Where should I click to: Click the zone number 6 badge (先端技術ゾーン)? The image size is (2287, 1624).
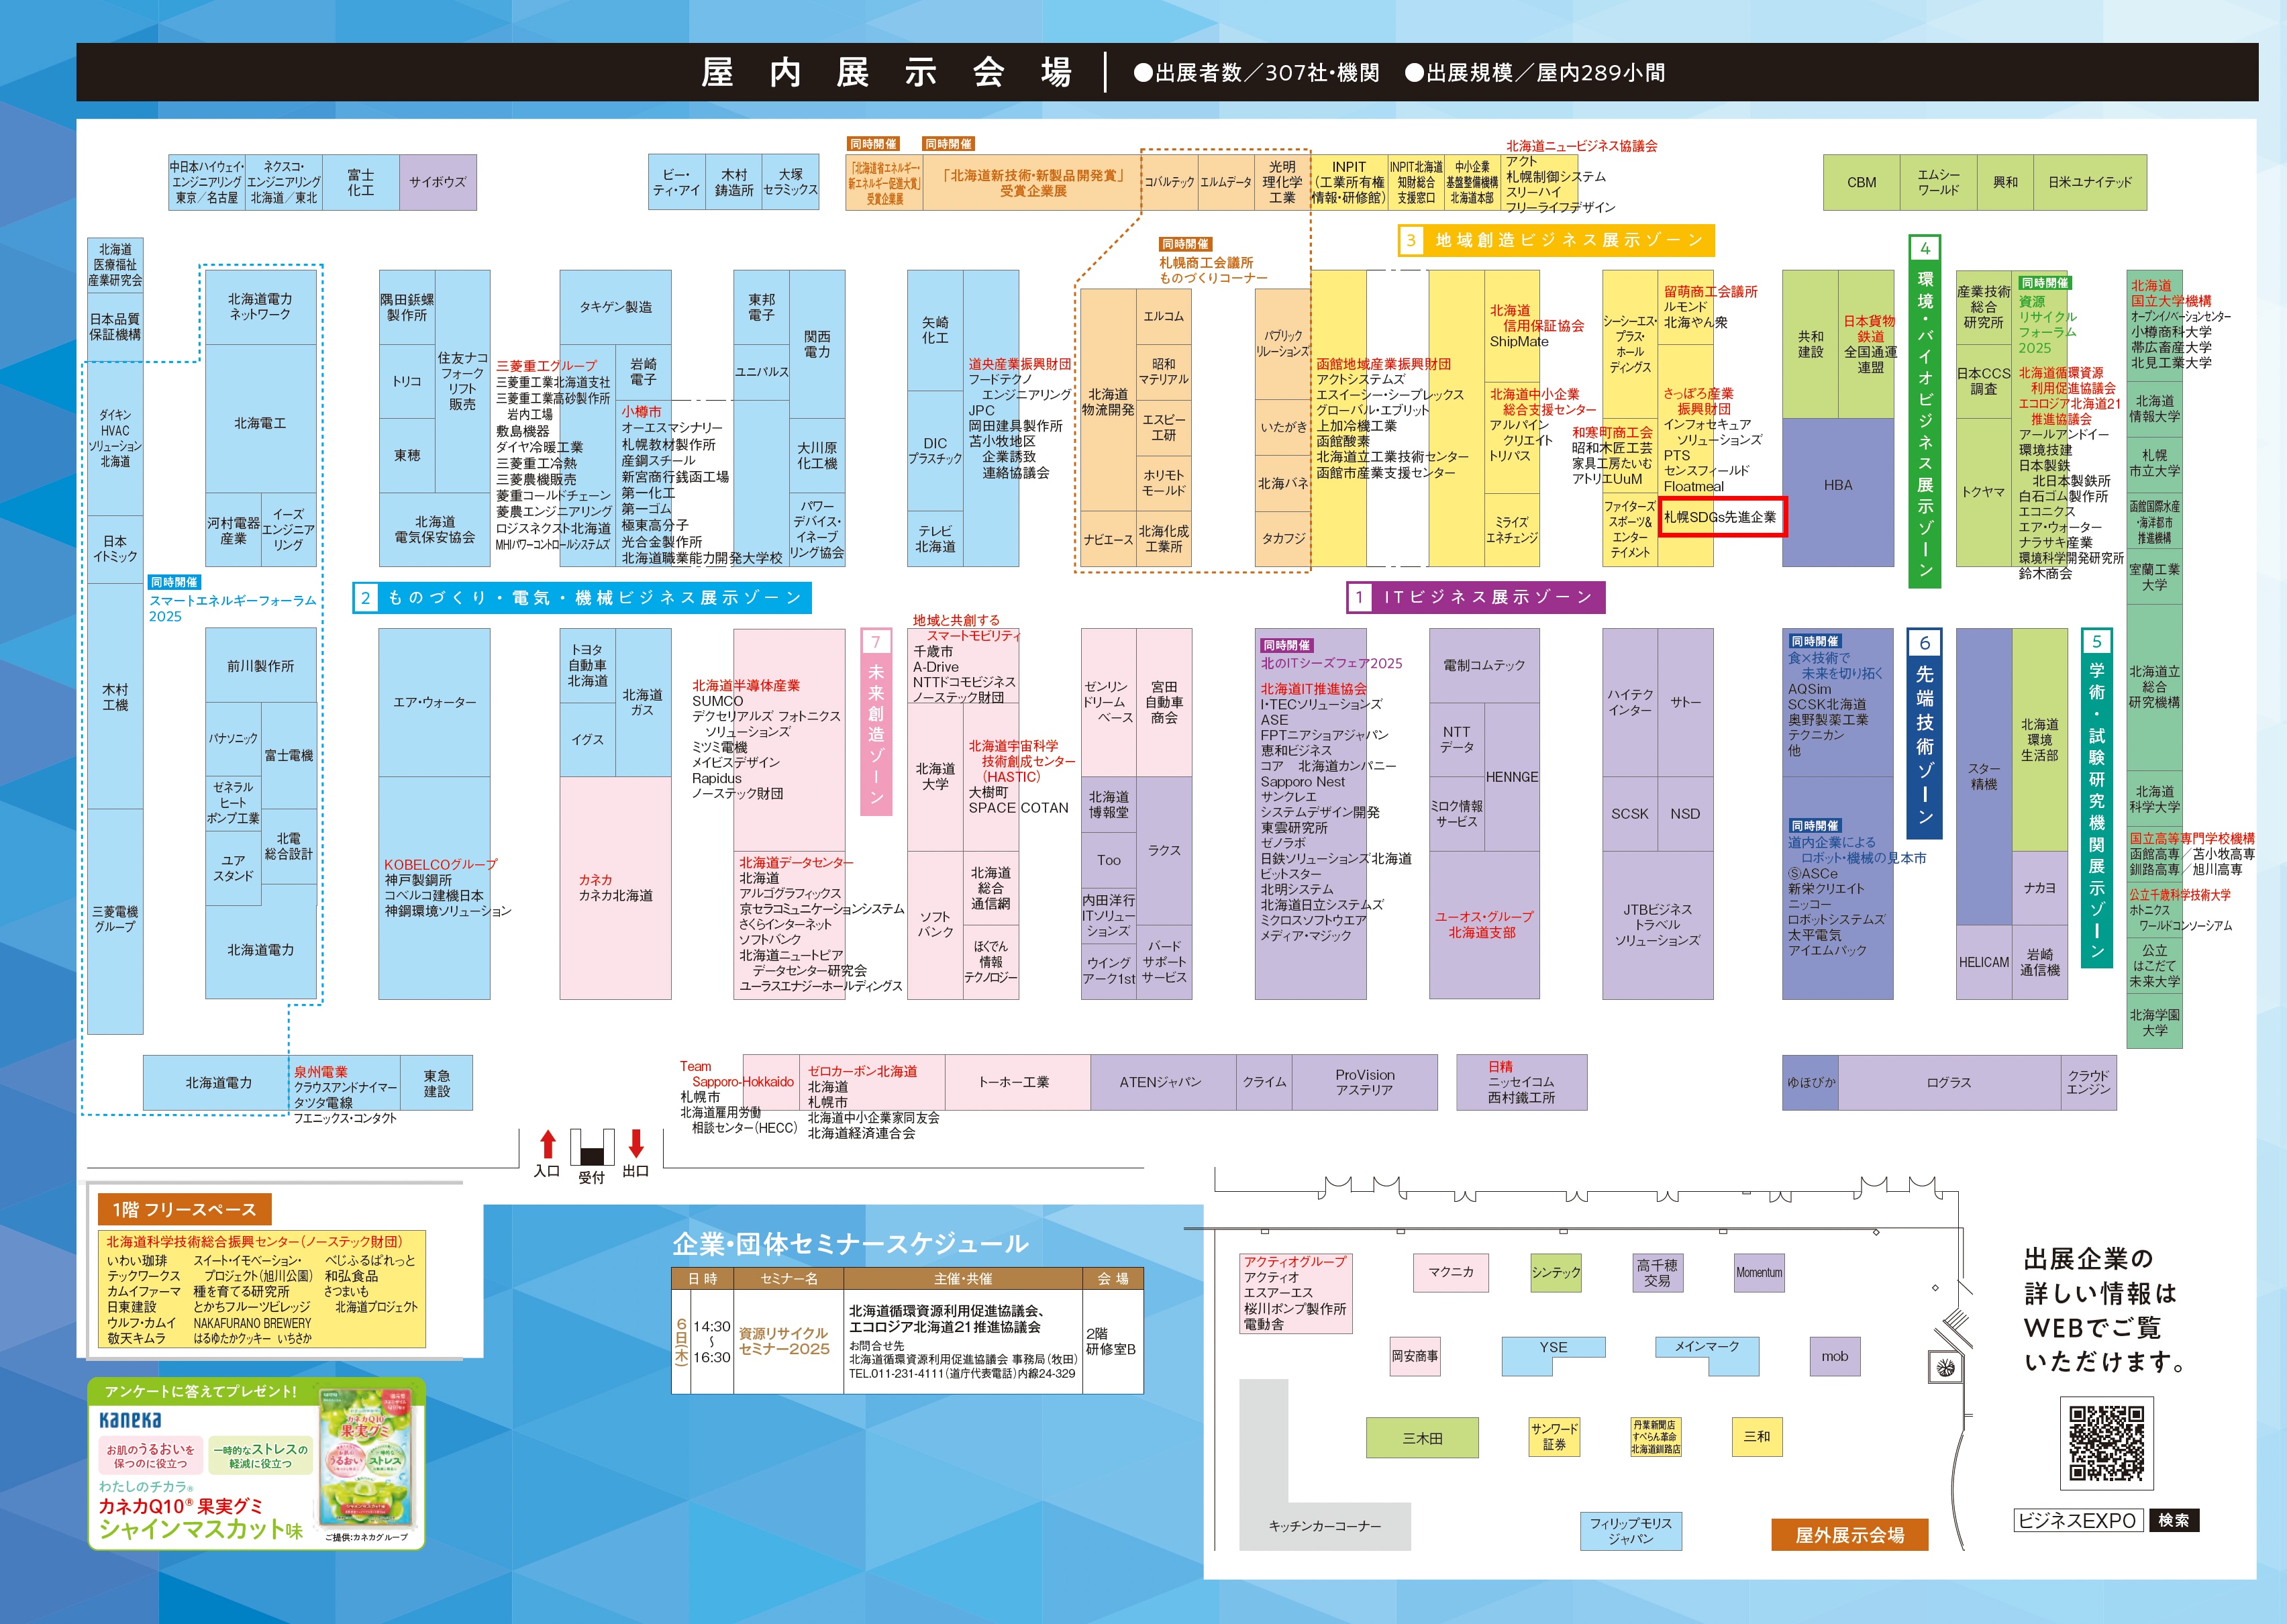point(1925,643)
